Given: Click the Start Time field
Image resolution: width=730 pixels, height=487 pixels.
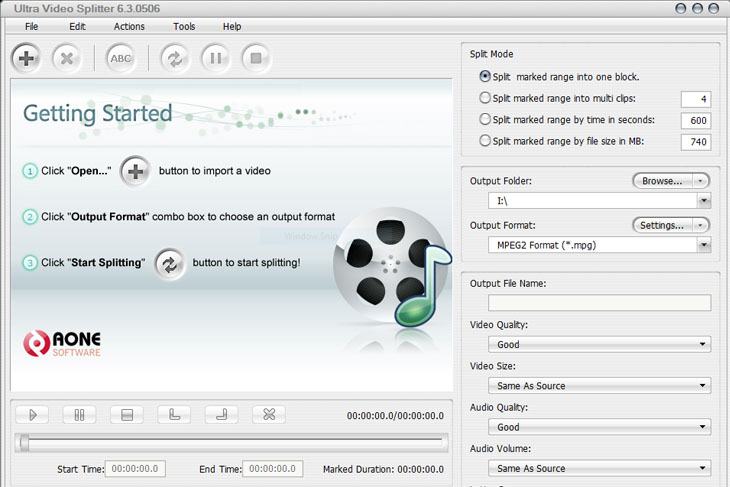Looking at the screenshot, I should tap(135, 469).
